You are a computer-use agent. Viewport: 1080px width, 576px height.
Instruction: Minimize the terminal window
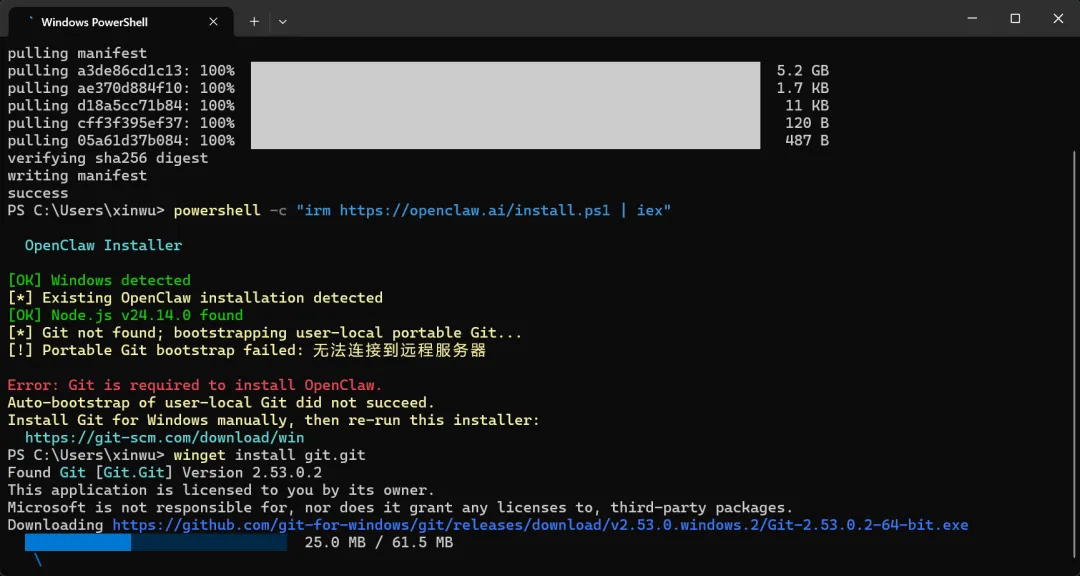pos(971,19)
